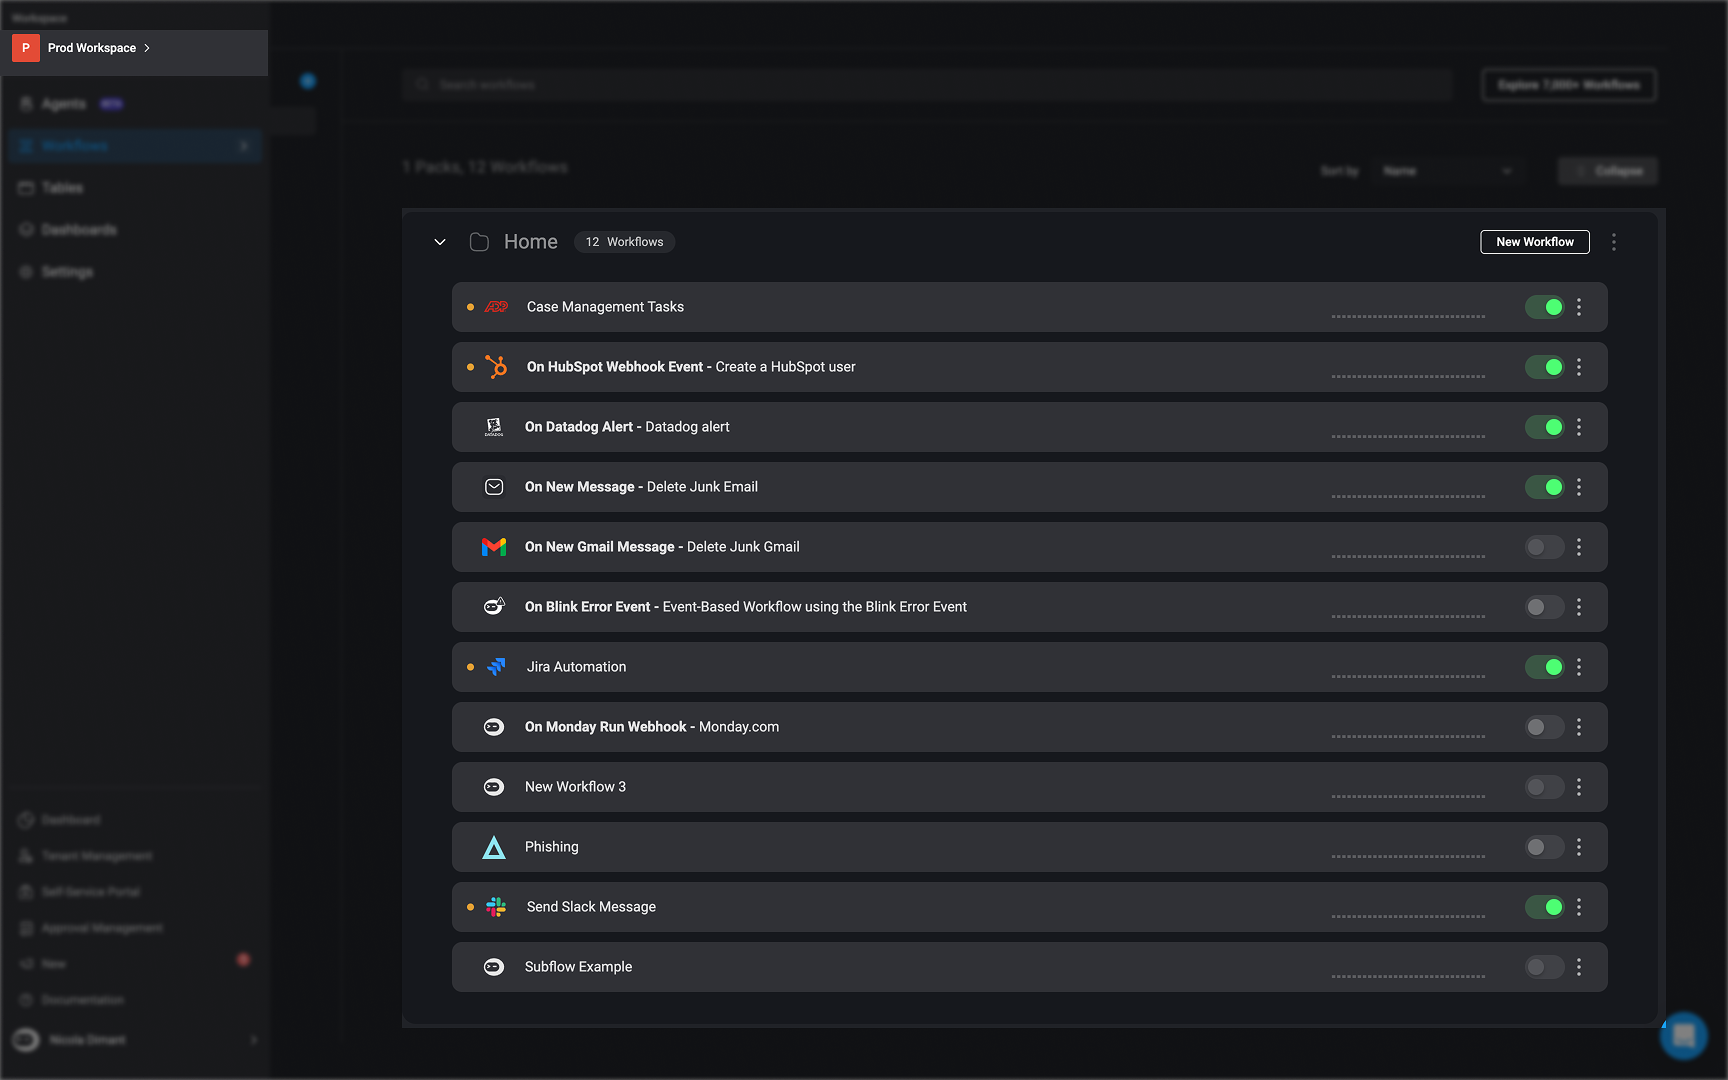1728x1080 pixels.
Task: Click the Slack icon of Send Slack Message
Action: pos(496,907)
